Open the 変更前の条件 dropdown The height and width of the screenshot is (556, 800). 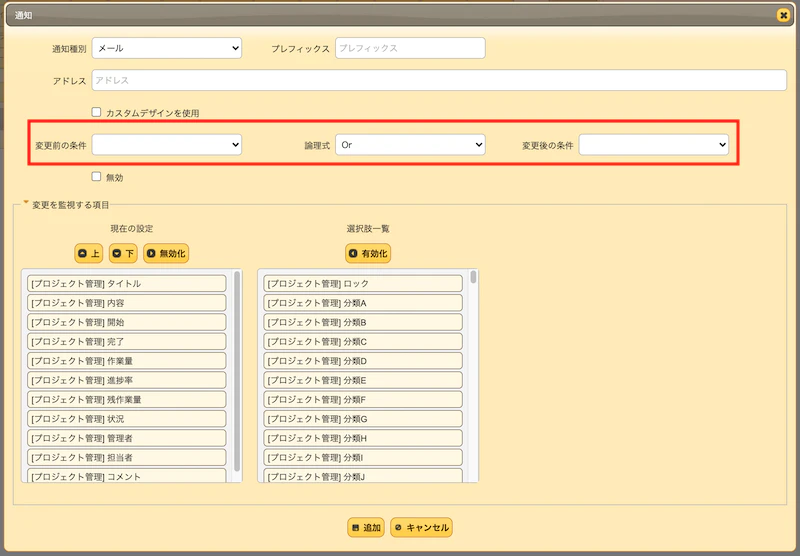[x=167, y=145]
